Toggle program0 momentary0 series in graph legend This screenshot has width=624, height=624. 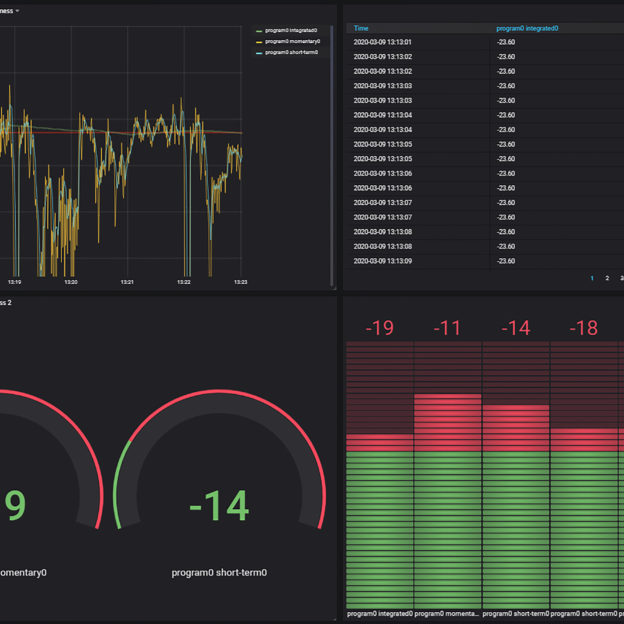(x=292, y=41)
